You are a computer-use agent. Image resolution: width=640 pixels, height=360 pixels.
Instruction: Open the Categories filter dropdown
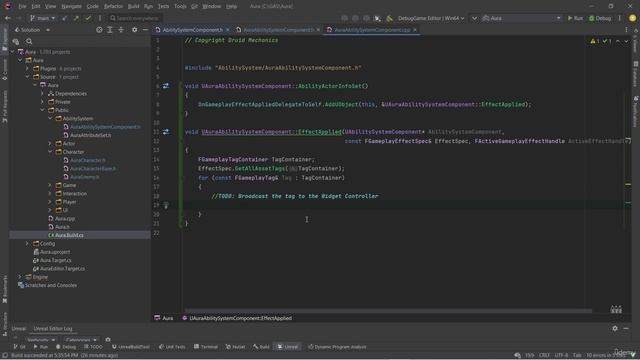coord(81,340)
